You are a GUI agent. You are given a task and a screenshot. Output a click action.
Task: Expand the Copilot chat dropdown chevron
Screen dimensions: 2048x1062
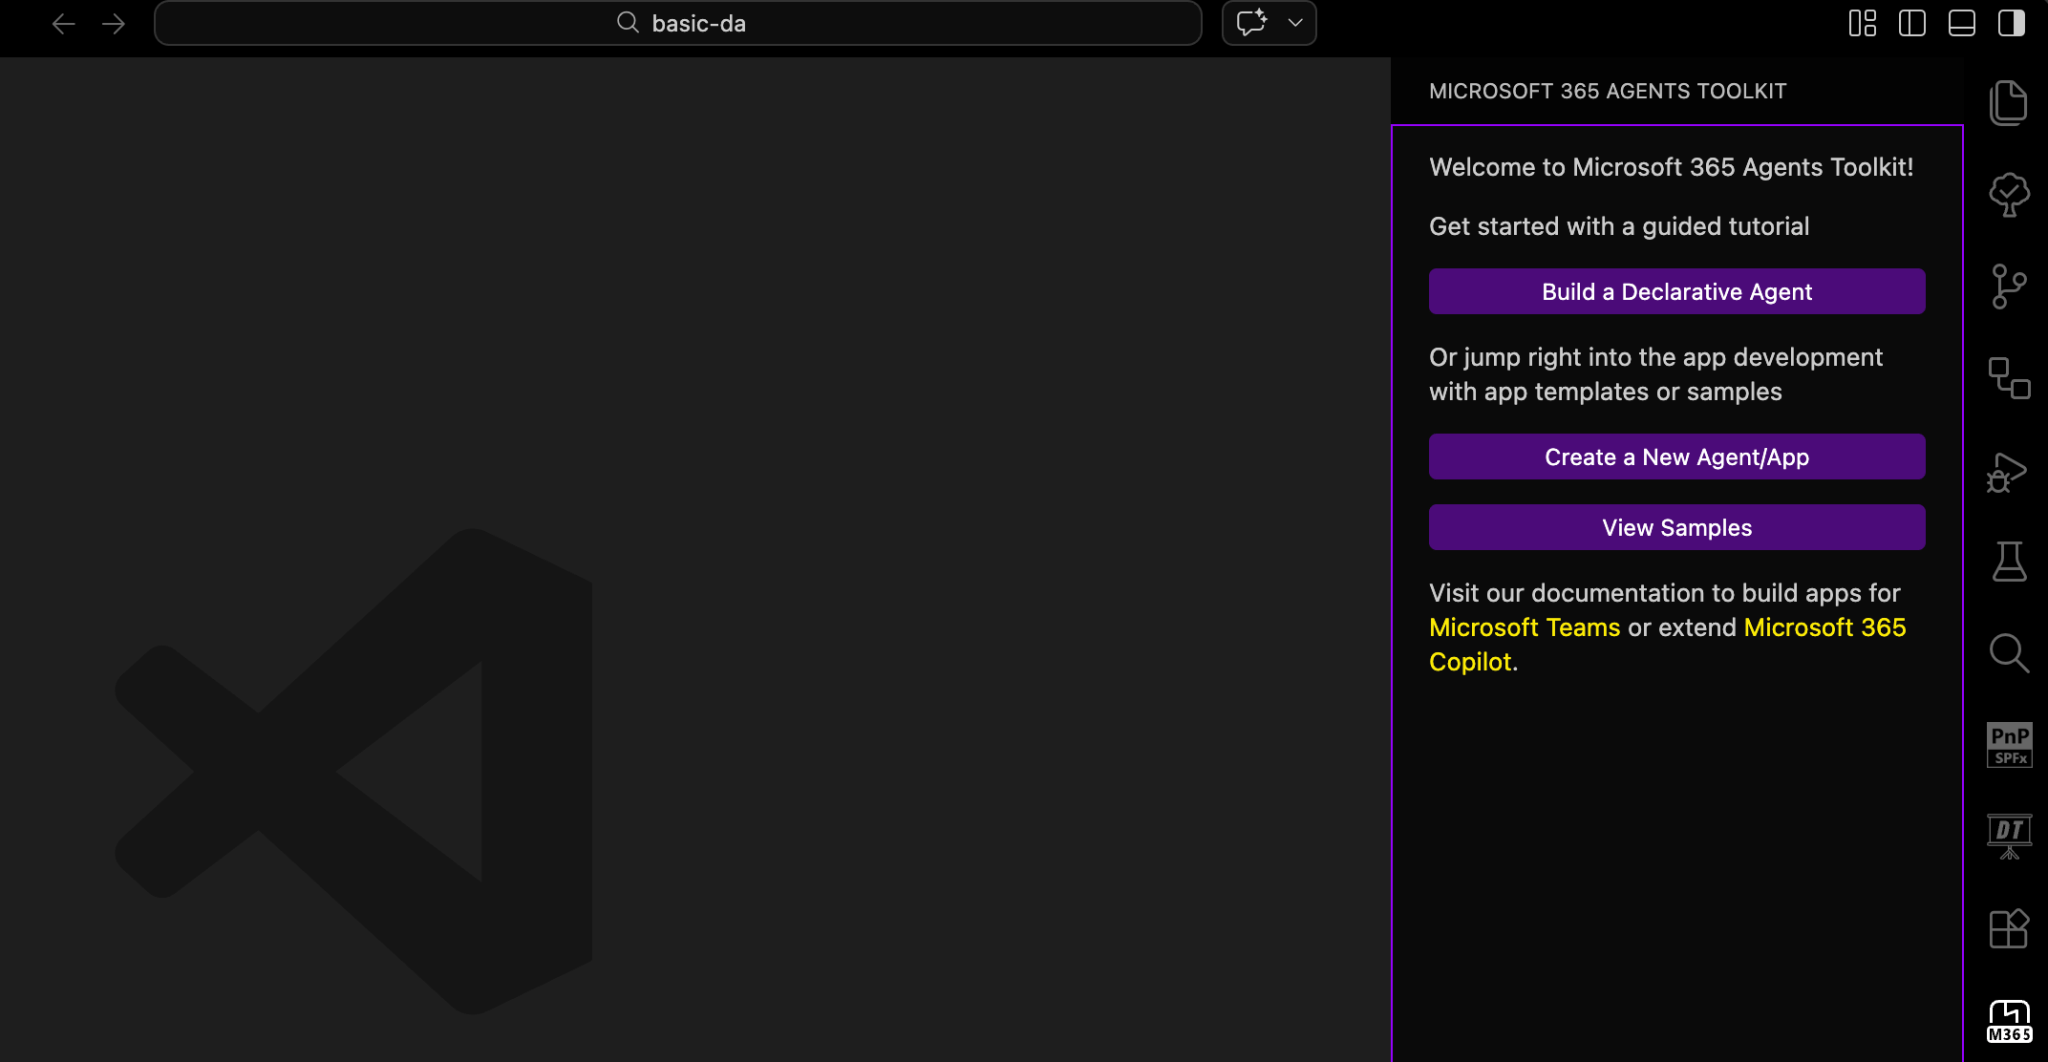pos(1295,23)
